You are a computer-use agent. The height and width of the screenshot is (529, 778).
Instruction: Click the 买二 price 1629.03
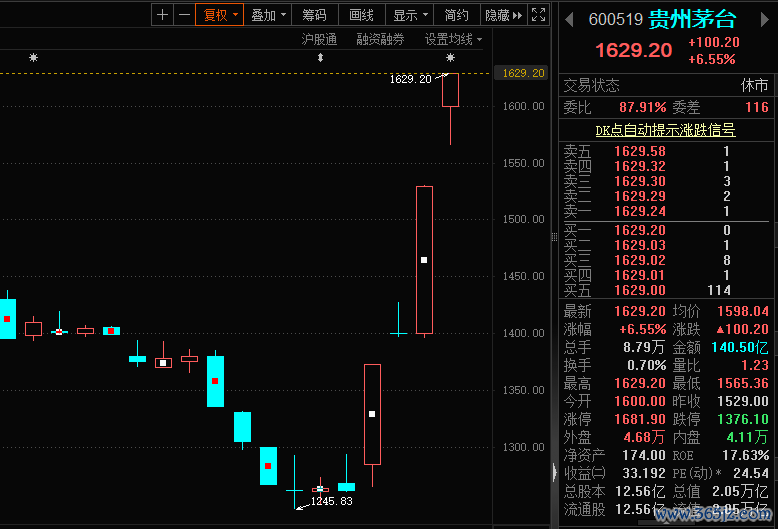[x=640, y=245]
